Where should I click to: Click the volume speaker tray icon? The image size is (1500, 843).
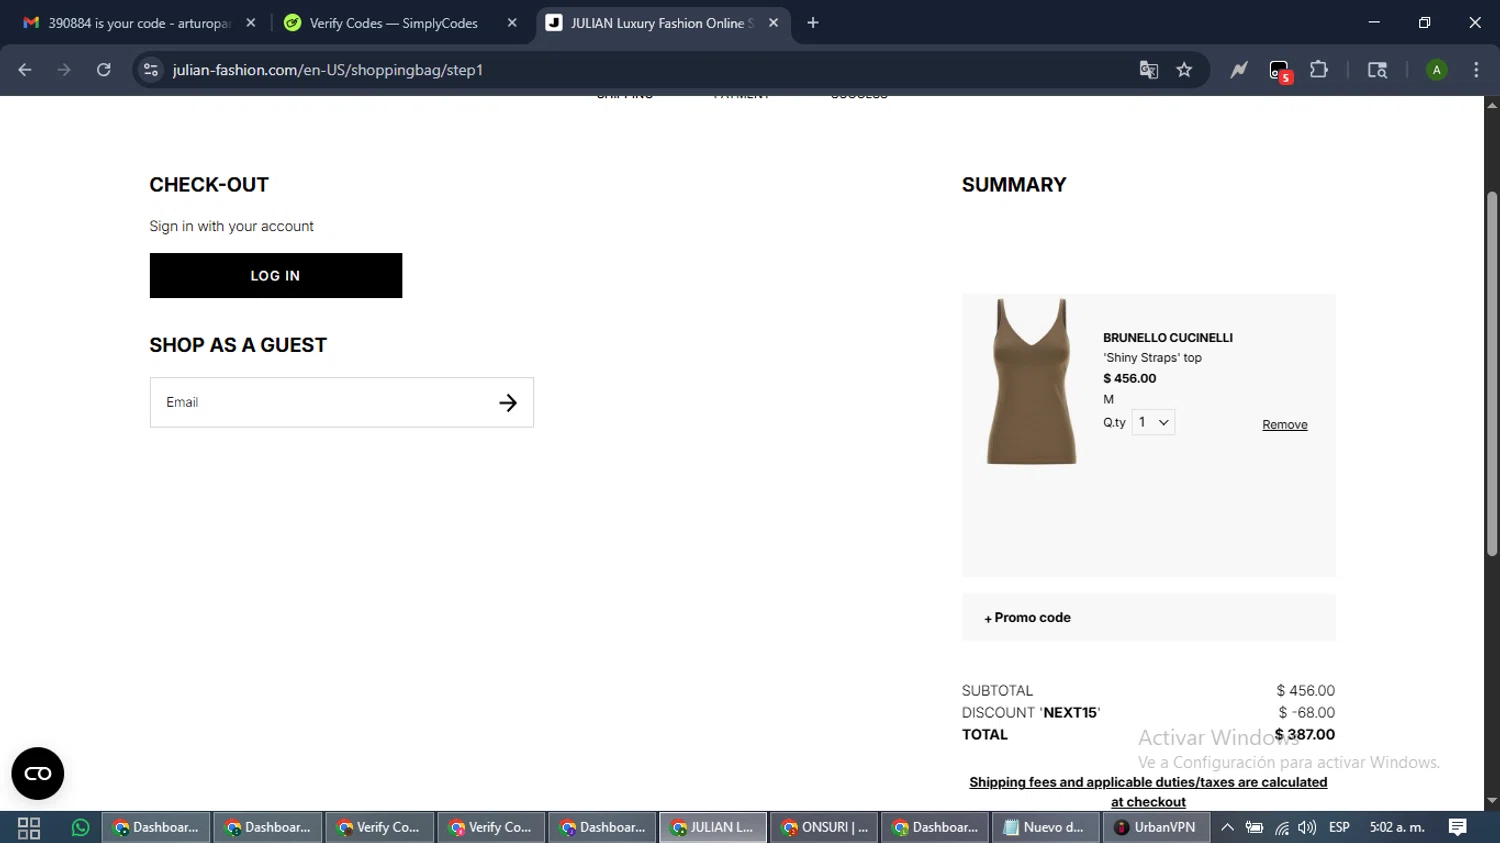click(x=1307, y=828)
